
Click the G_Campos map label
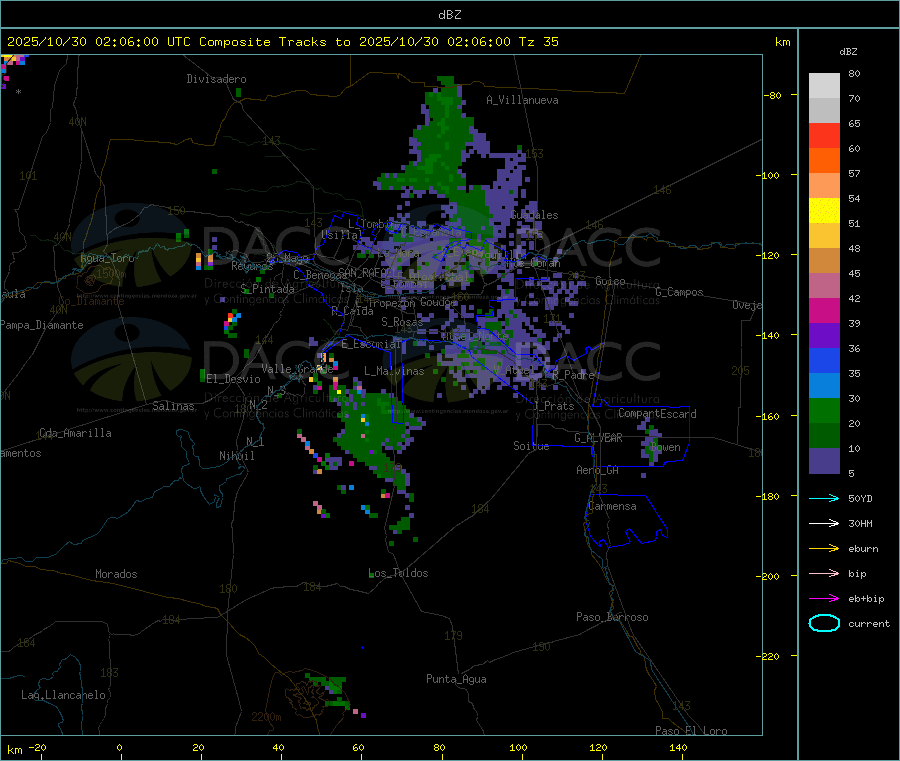click(x=680, y=292)
